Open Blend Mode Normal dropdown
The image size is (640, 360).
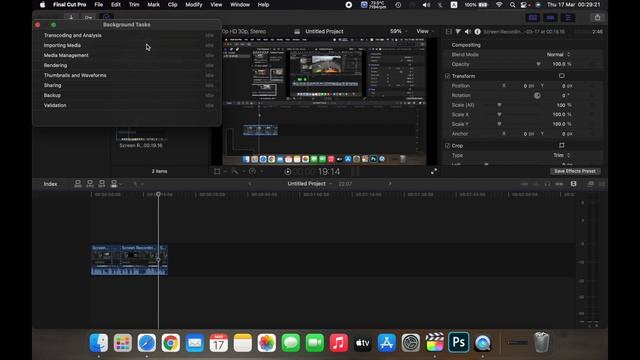tap(558, 54)
